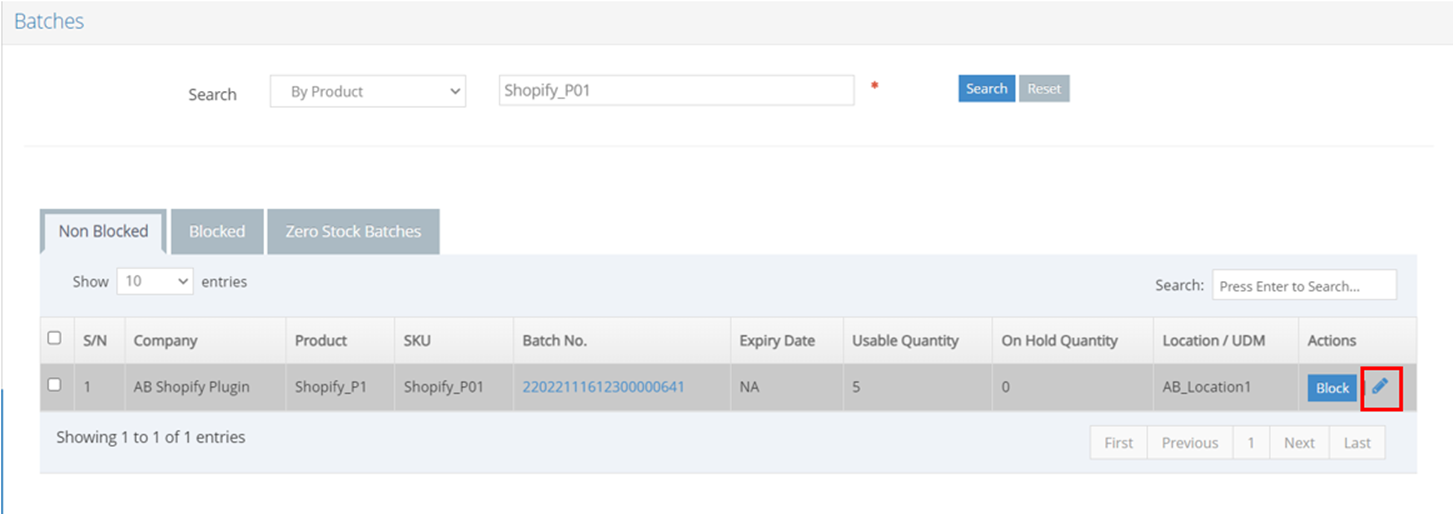The height and width of the screenshot is (514, 1453).
Task: Go to the Previous pagination page
Action: 1190,443
